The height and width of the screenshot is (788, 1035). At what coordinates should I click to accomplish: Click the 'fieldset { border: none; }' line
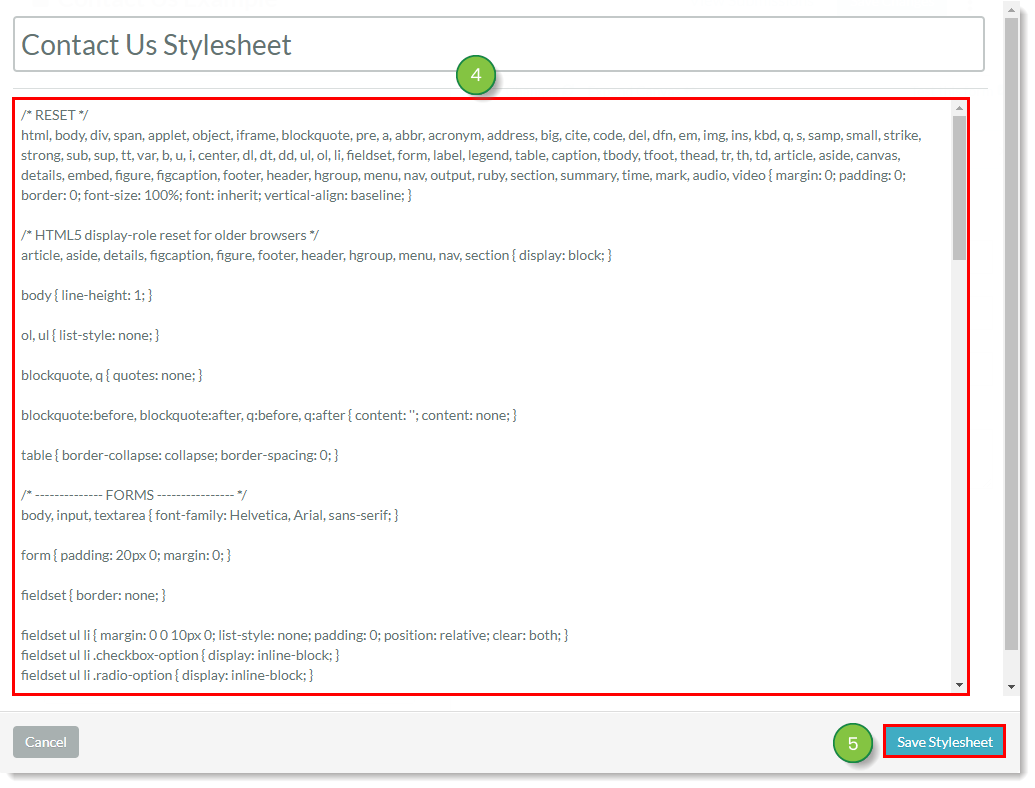(x=93, y=595)
